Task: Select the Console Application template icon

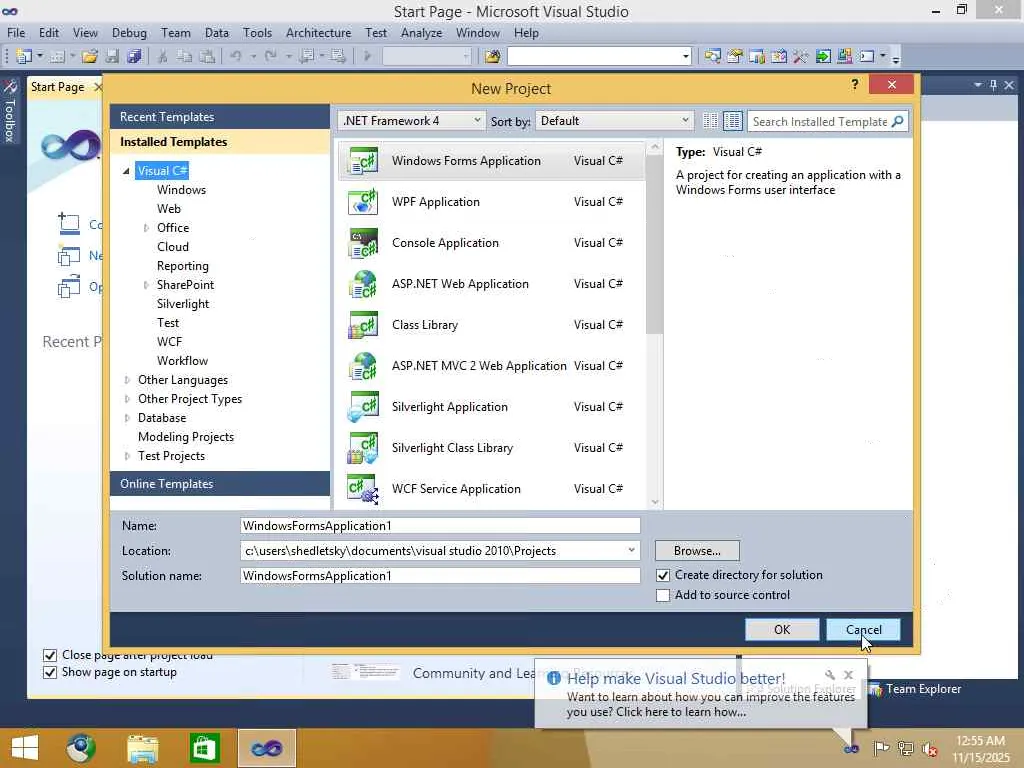Action: (x=363, y=243)
